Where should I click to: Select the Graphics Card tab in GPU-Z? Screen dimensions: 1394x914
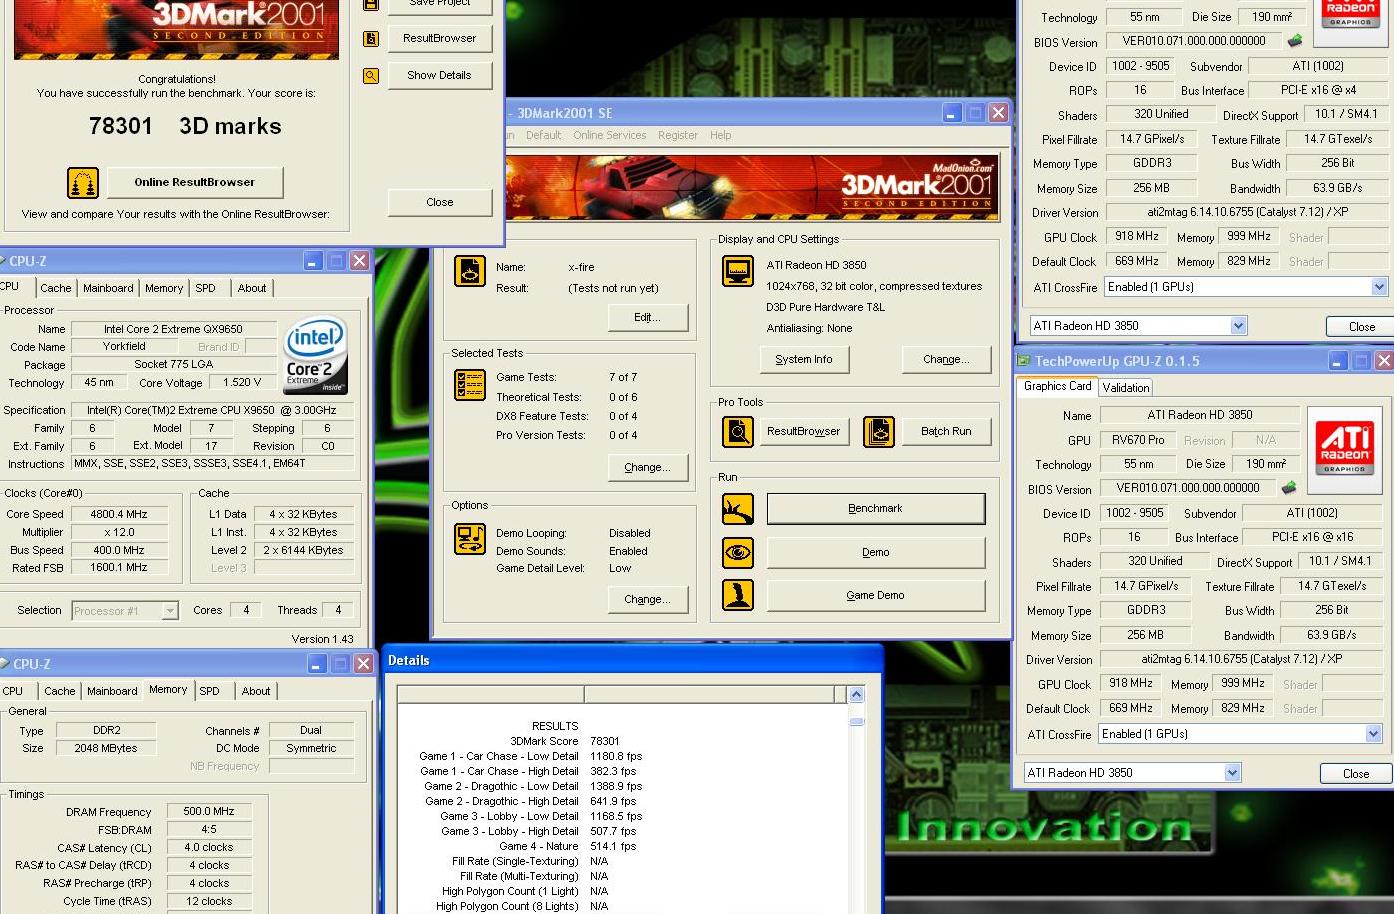[1057, 386]
